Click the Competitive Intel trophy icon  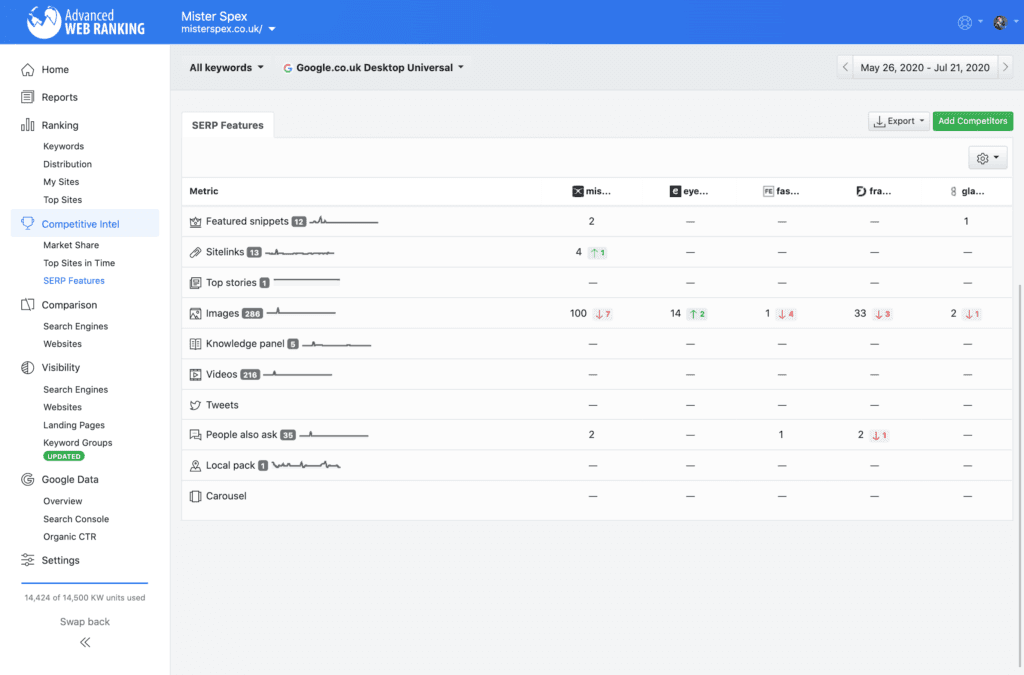[x=27, y=223]
